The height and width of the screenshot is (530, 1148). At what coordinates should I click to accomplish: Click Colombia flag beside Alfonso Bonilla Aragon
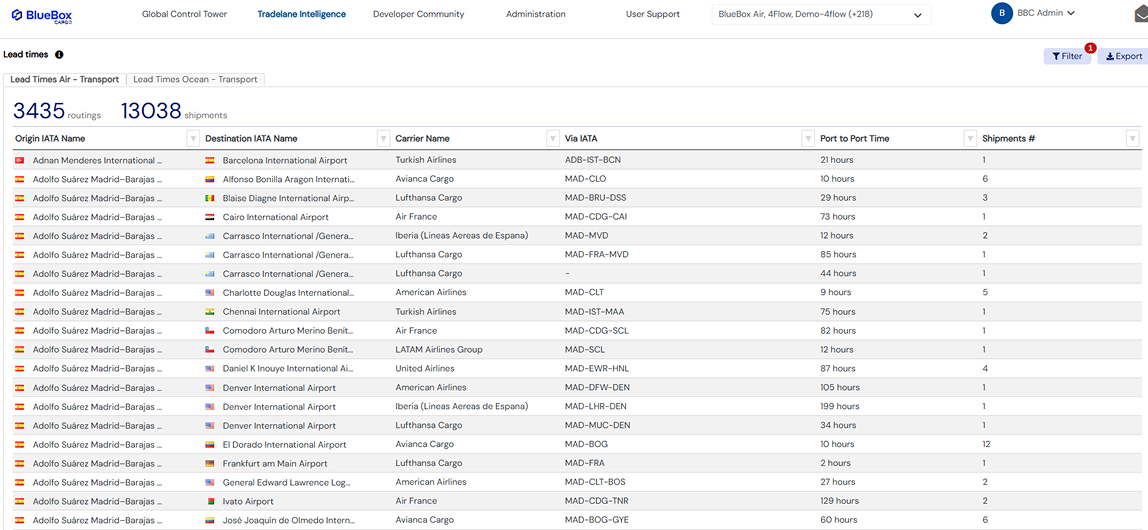209,179
